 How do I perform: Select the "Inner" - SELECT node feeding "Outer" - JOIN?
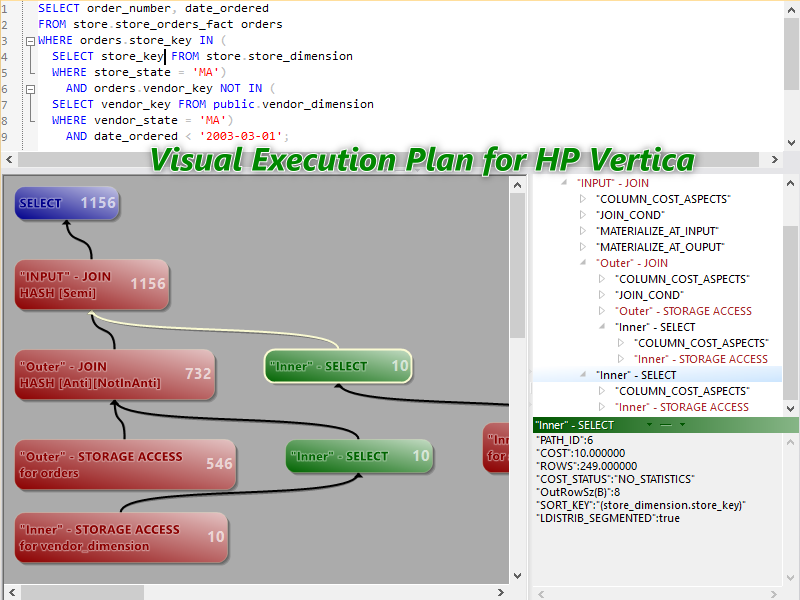point(359,456)
